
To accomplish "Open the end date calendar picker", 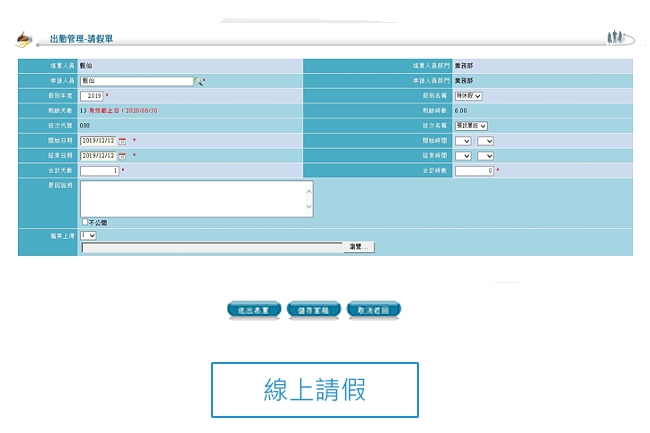I will [x=122, y=156].
